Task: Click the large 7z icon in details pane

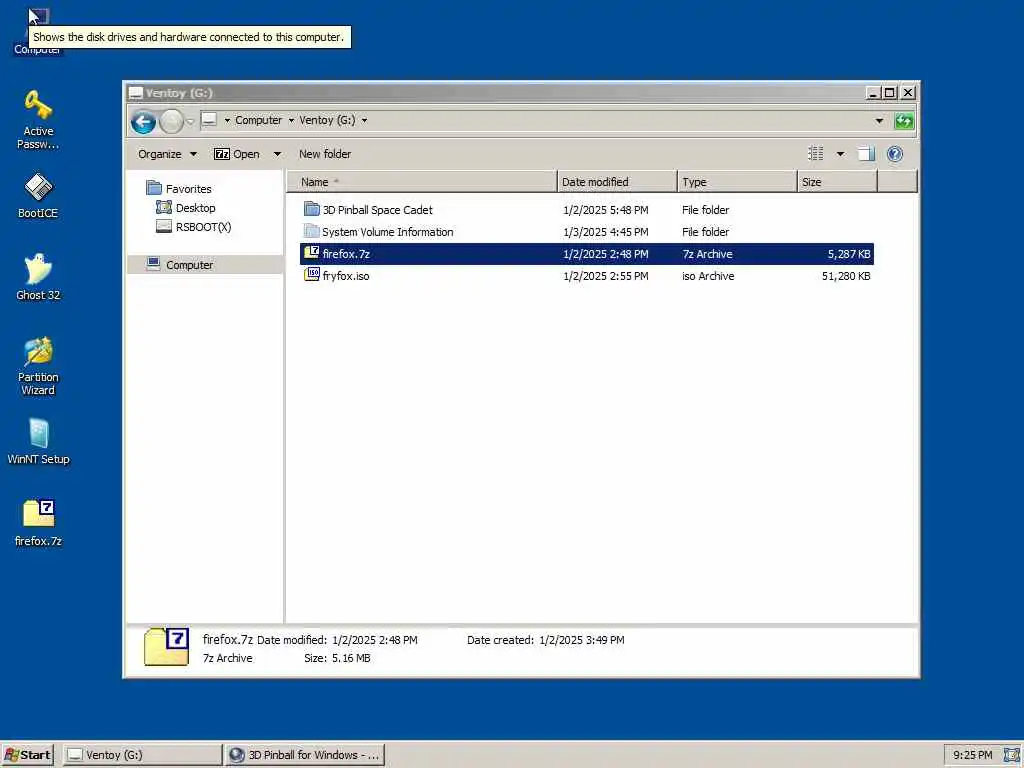Action: click(x=167, y=647)
